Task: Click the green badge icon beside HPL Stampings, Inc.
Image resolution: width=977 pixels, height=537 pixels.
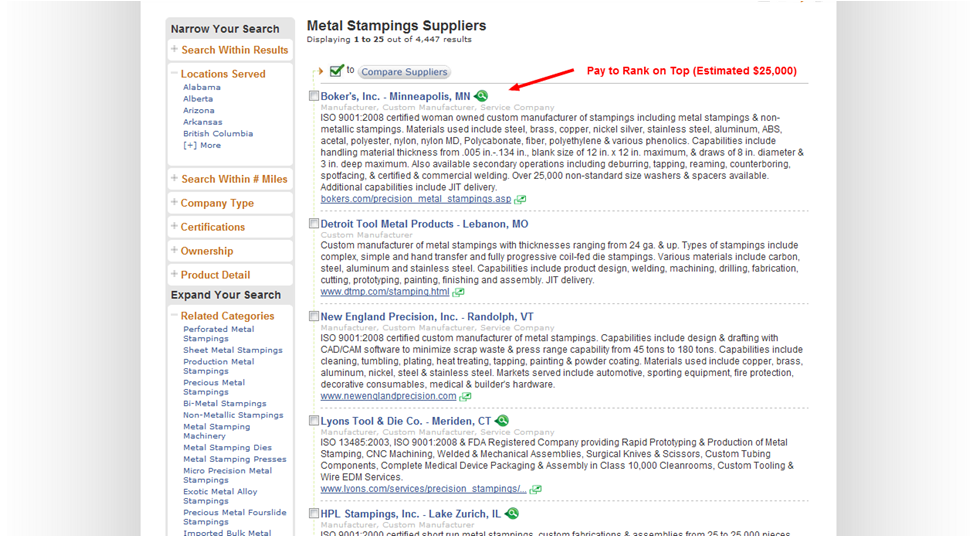Action: click(x=512, y=513)
